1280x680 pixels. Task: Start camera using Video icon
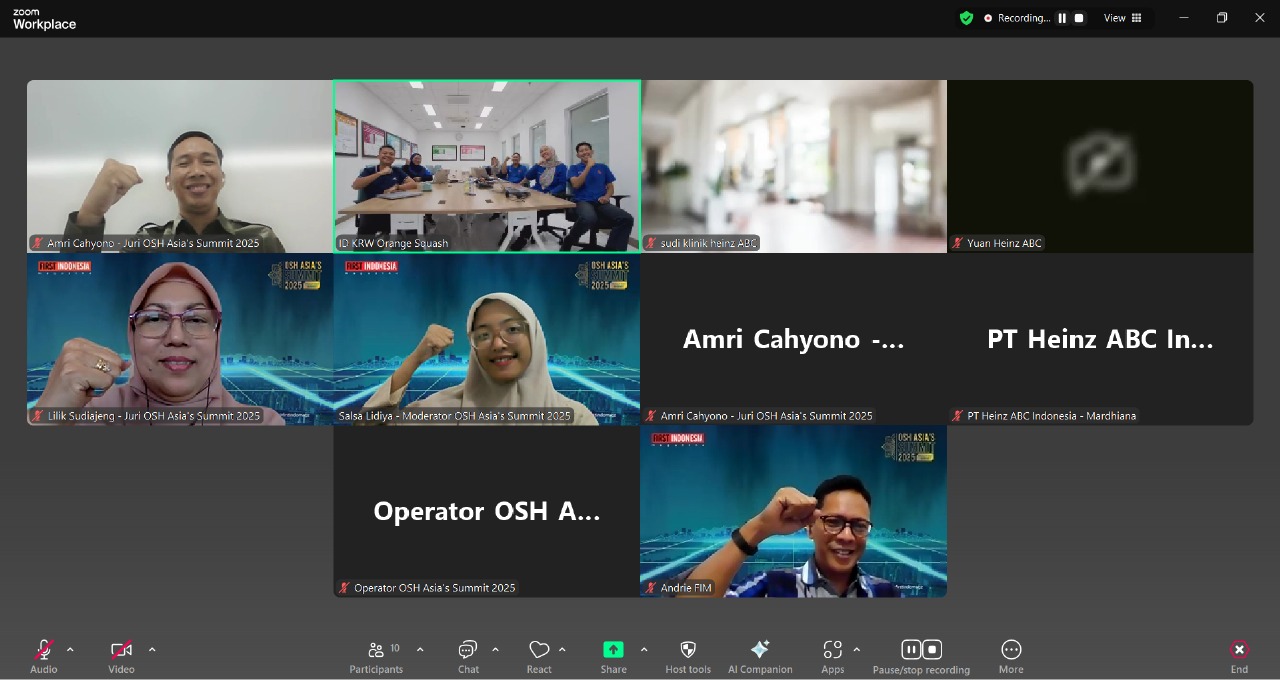[x=121, y=650]
